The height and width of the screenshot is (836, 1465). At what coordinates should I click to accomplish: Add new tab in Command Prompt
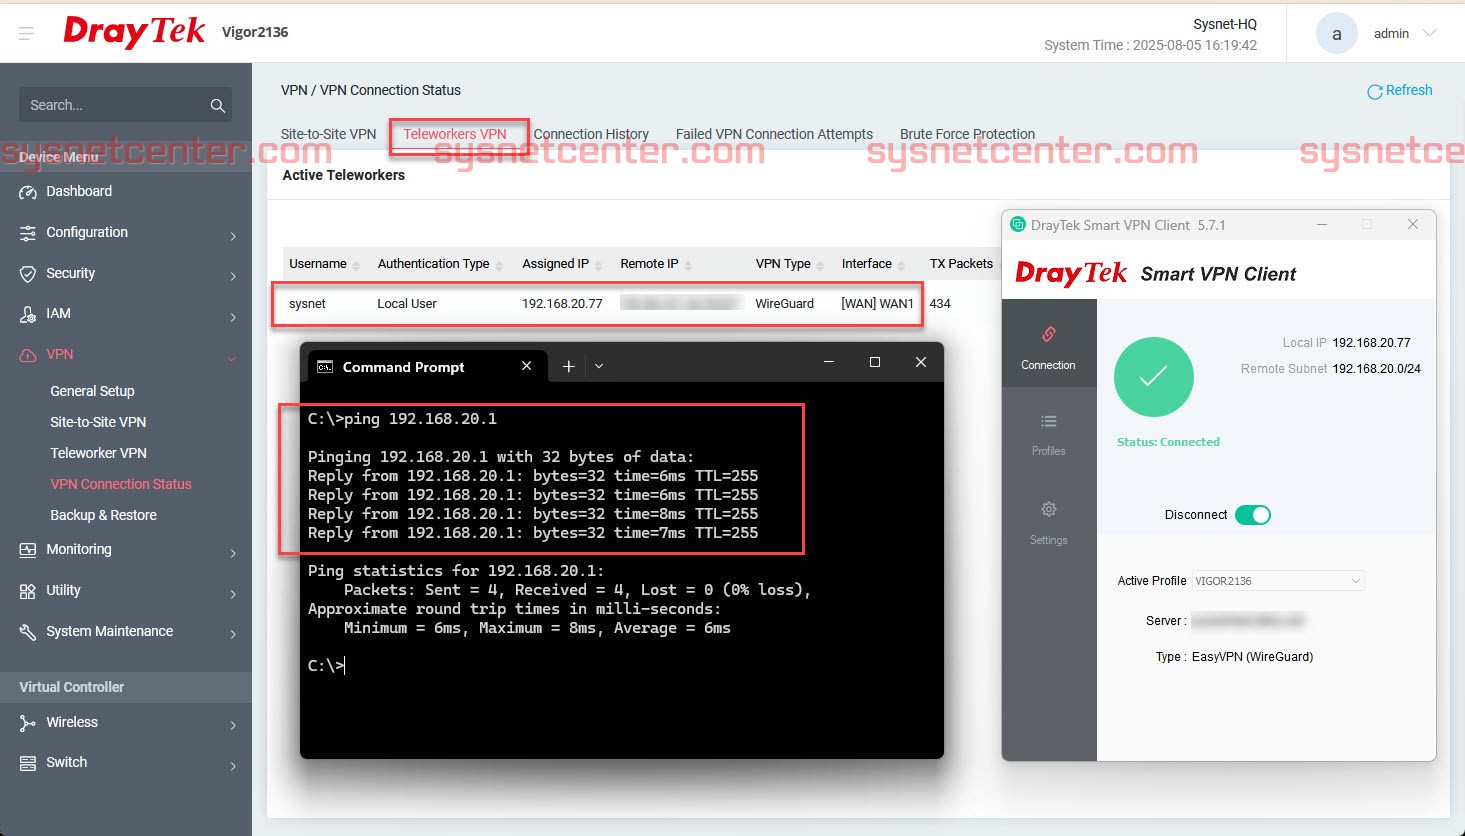tap(568, 366)
